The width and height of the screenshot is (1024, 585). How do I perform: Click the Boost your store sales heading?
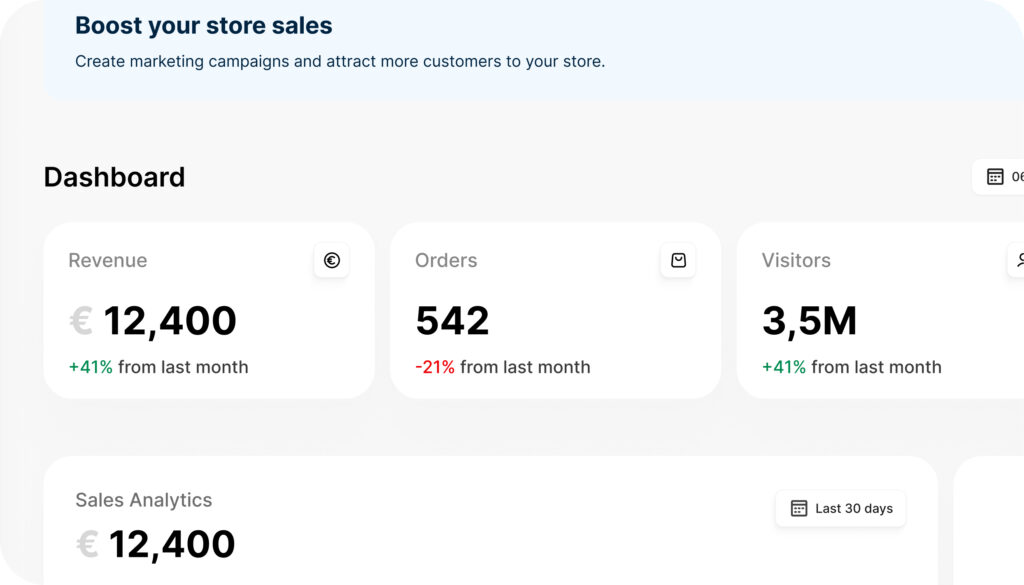click(x=204, y=25)
